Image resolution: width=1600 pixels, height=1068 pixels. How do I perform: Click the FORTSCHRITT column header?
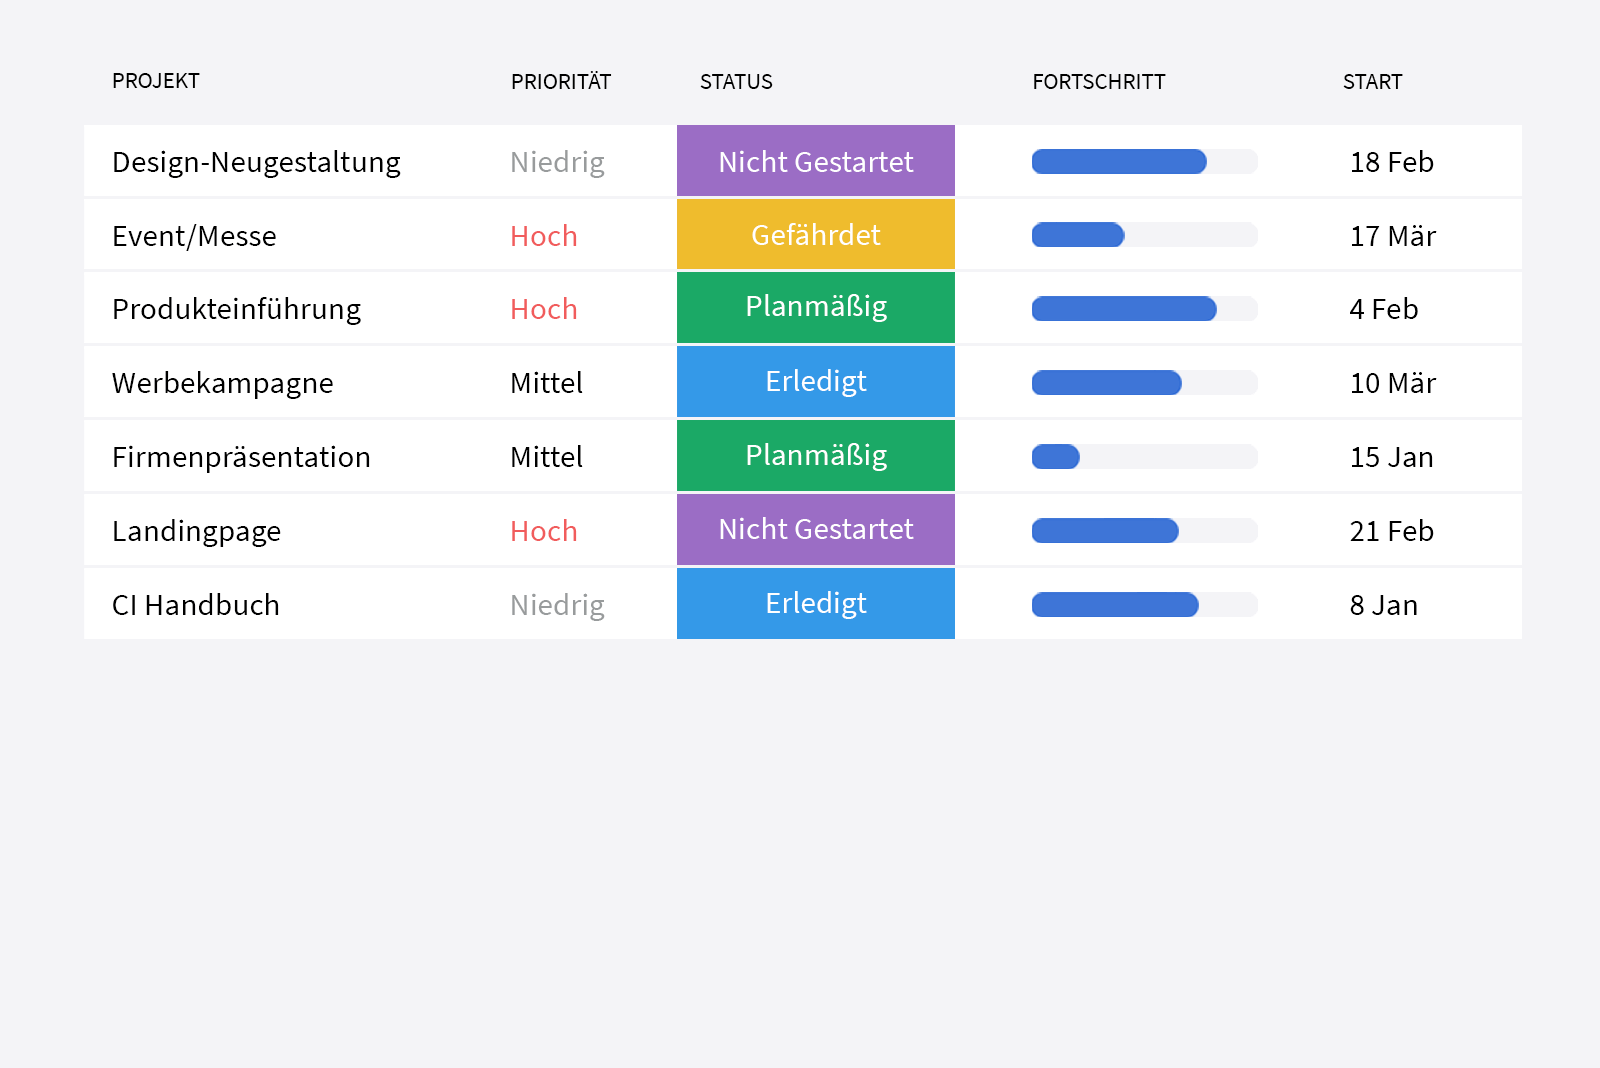pyautogui.click(x=1098, y=82)
